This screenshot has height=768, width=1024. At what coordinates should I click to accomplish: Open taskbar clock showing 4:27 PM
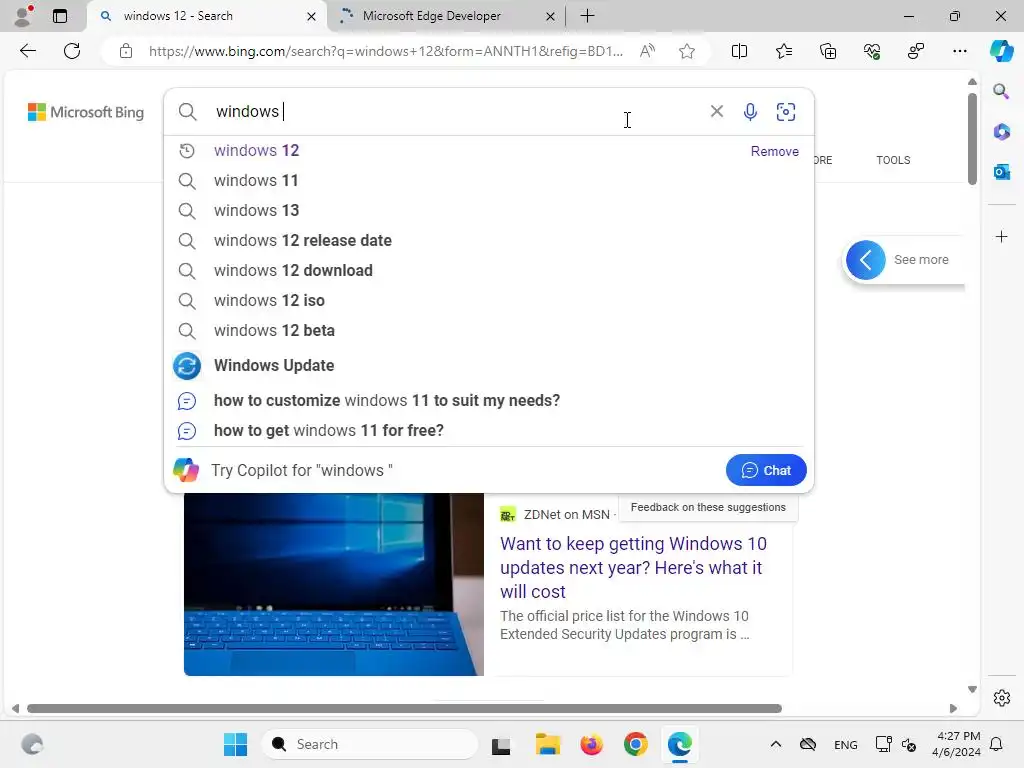tap(956, 744)
